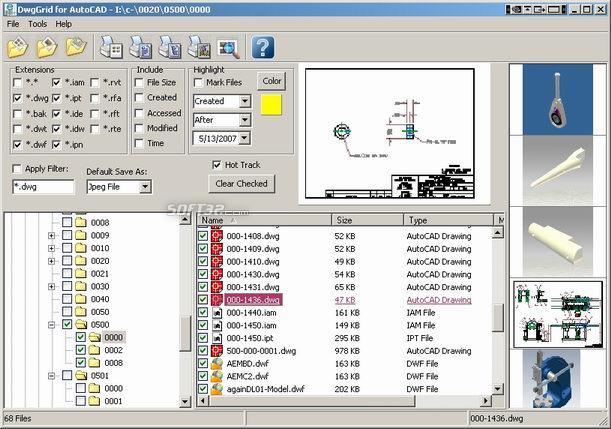Collapse the 0500 folder node
The height and width of the screenshot is (429, 611).
[51, 325]
